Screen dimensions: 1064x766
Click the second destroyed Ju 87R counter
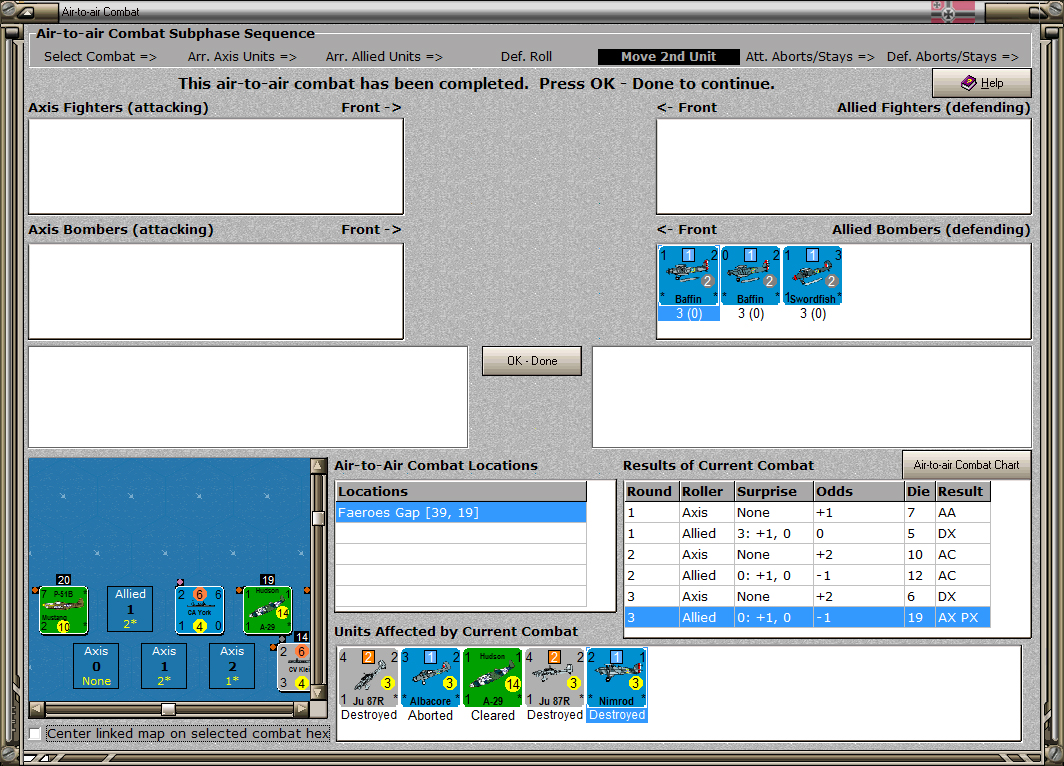tap(554, 678)
